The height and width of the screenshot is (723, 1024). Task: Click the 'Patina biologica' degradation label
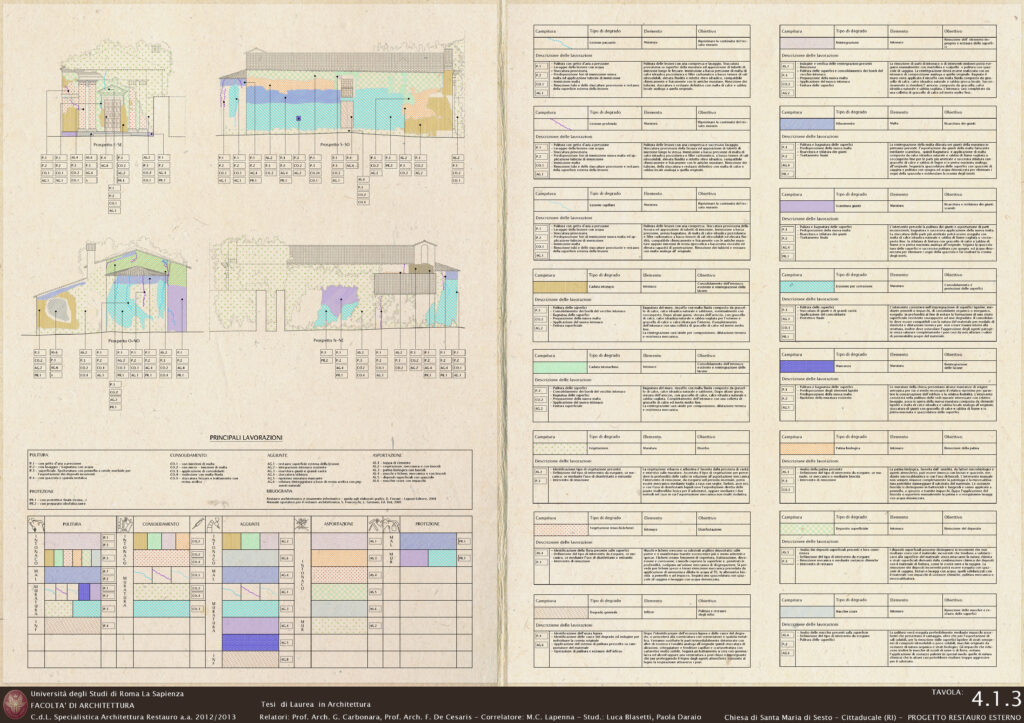pos(848,449)
